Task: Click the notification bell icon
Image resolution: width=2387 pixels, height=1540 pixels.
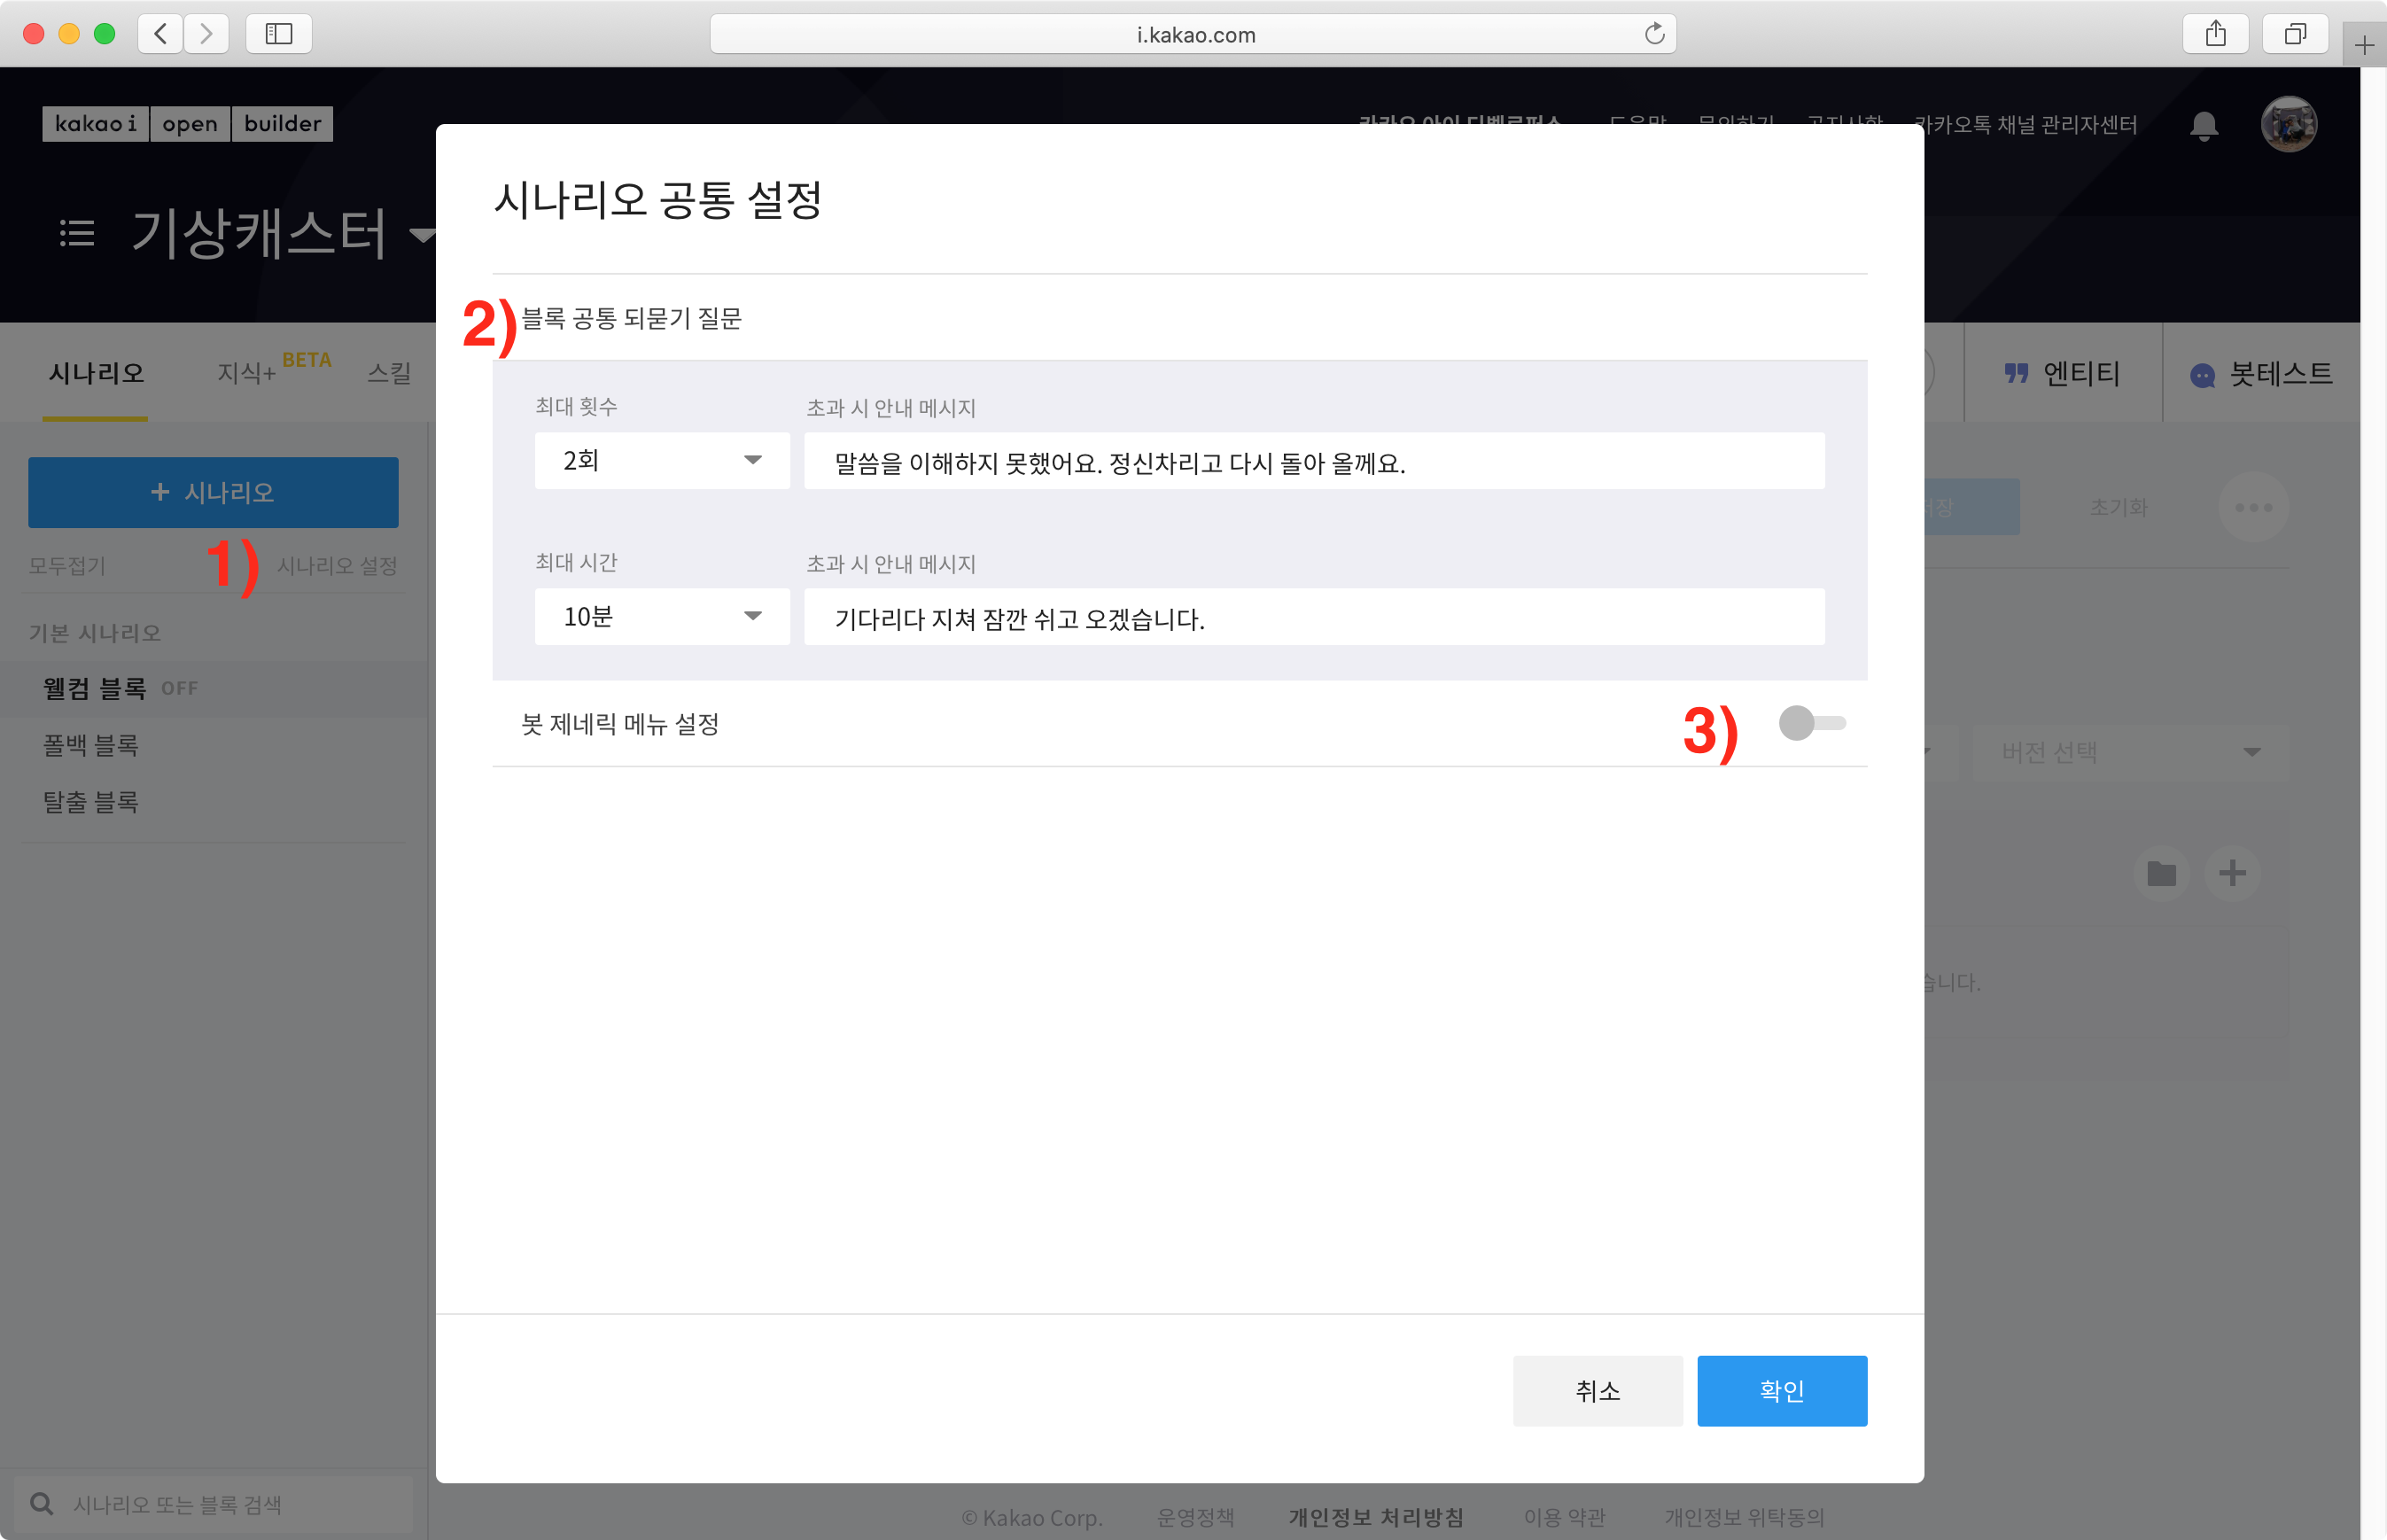Action: [2203, 125]
